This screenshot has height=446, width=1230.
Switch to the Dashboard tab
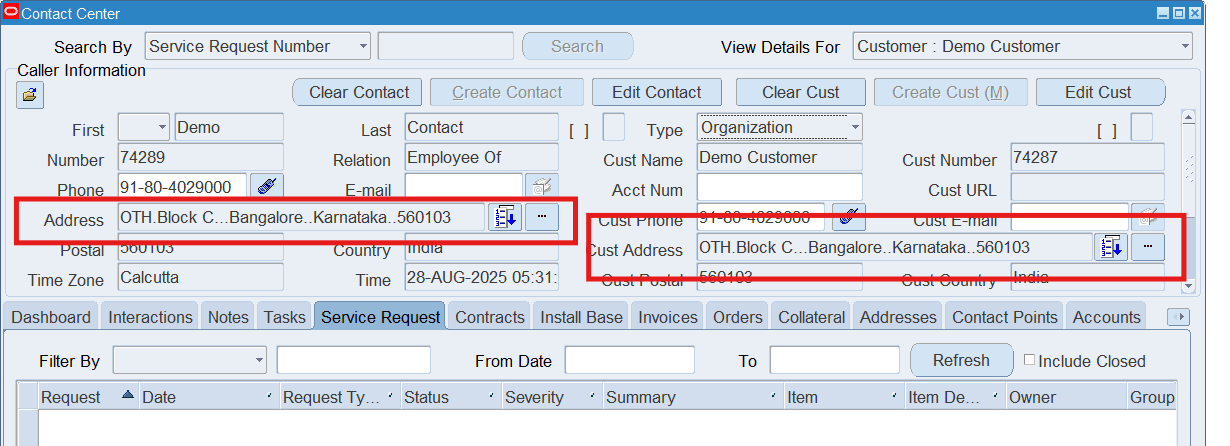coord(51,317)
